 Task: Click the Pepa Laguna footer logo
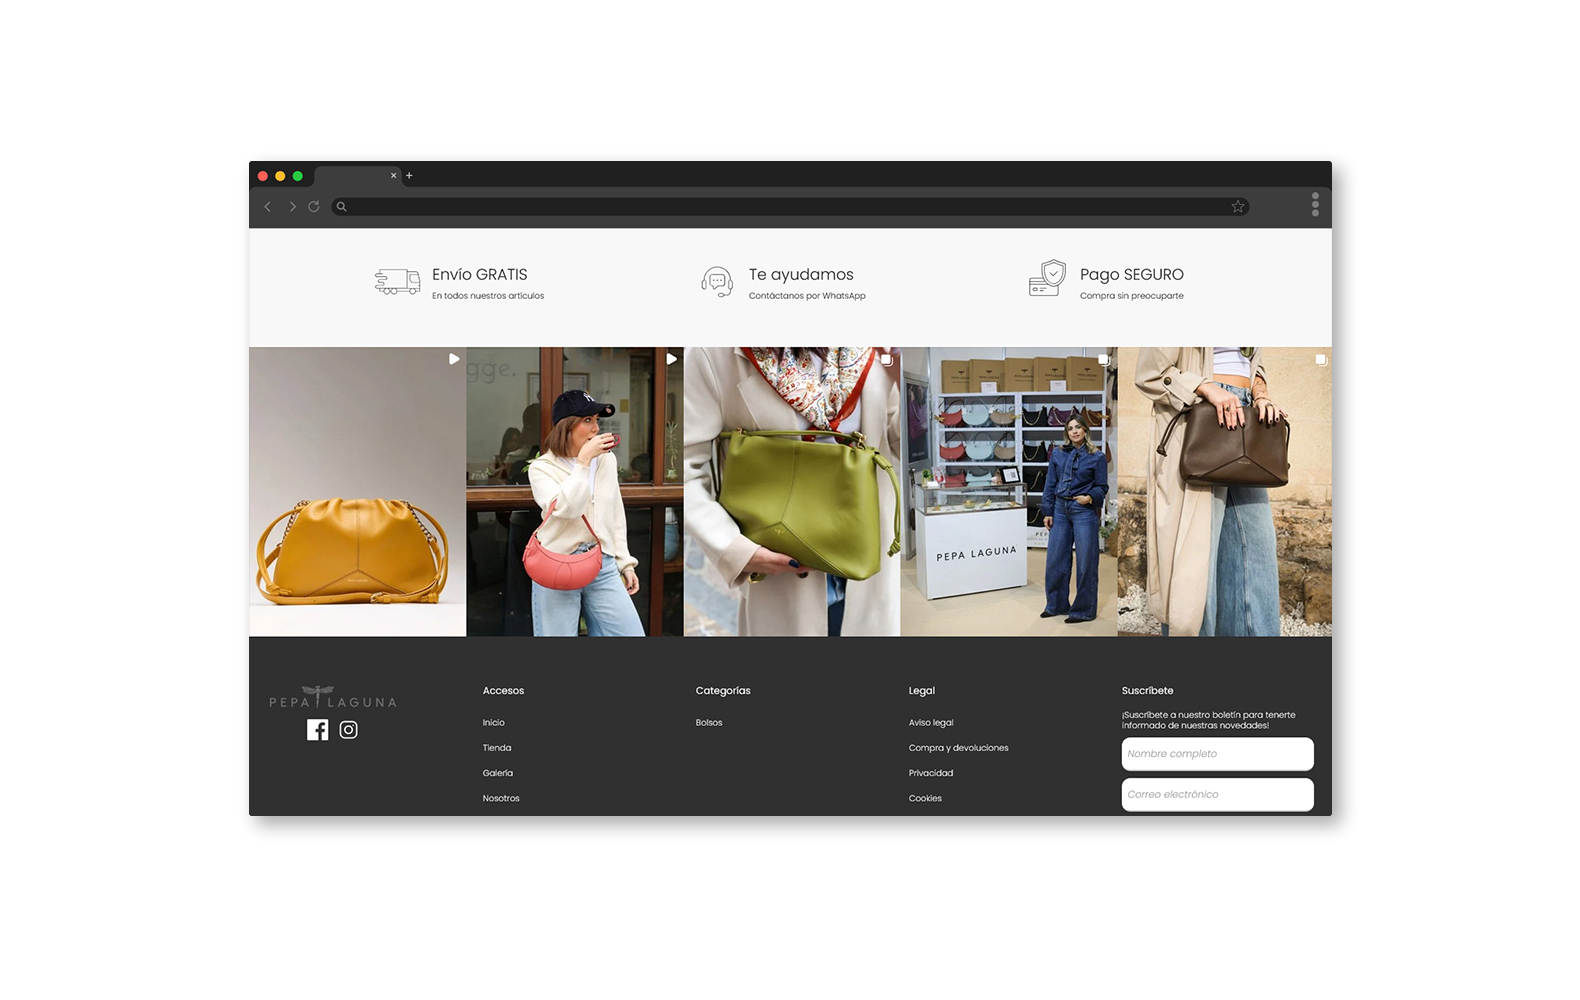click(332, 697)
